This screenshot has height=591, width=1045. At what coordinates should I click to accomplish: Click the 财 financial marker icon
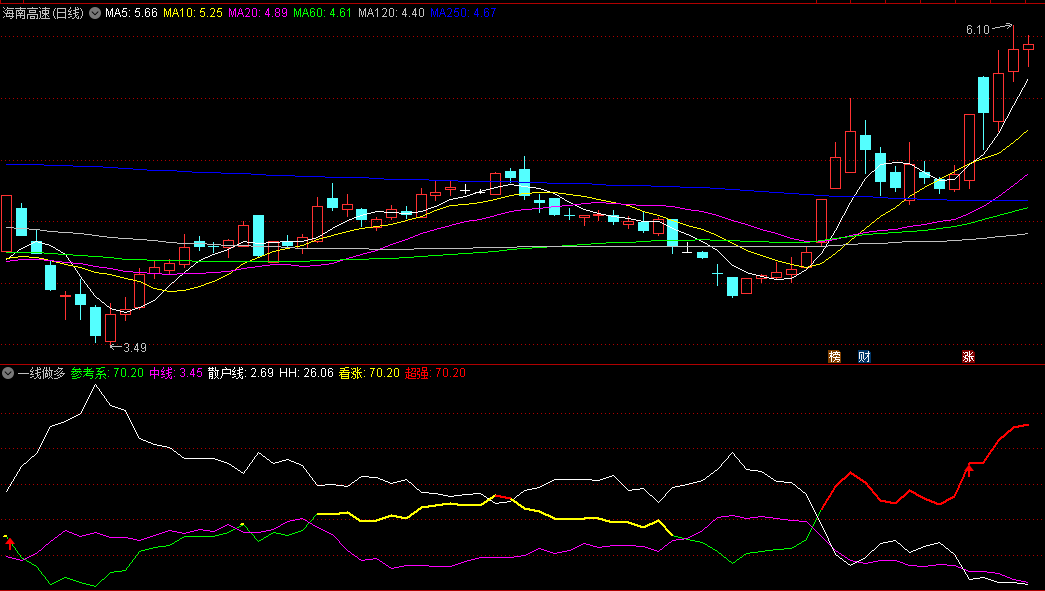864,356
